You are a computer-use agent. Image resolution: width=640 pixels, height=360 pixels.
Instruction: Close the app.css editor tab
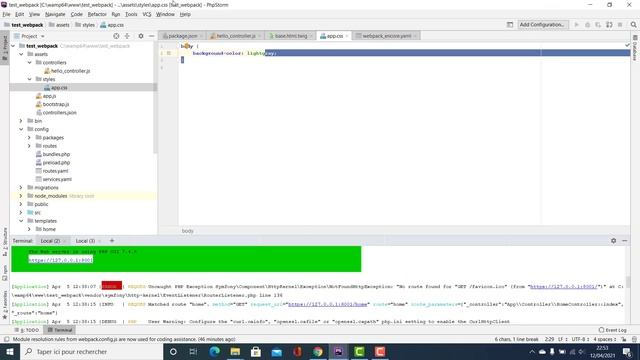[x=347, y=36]
